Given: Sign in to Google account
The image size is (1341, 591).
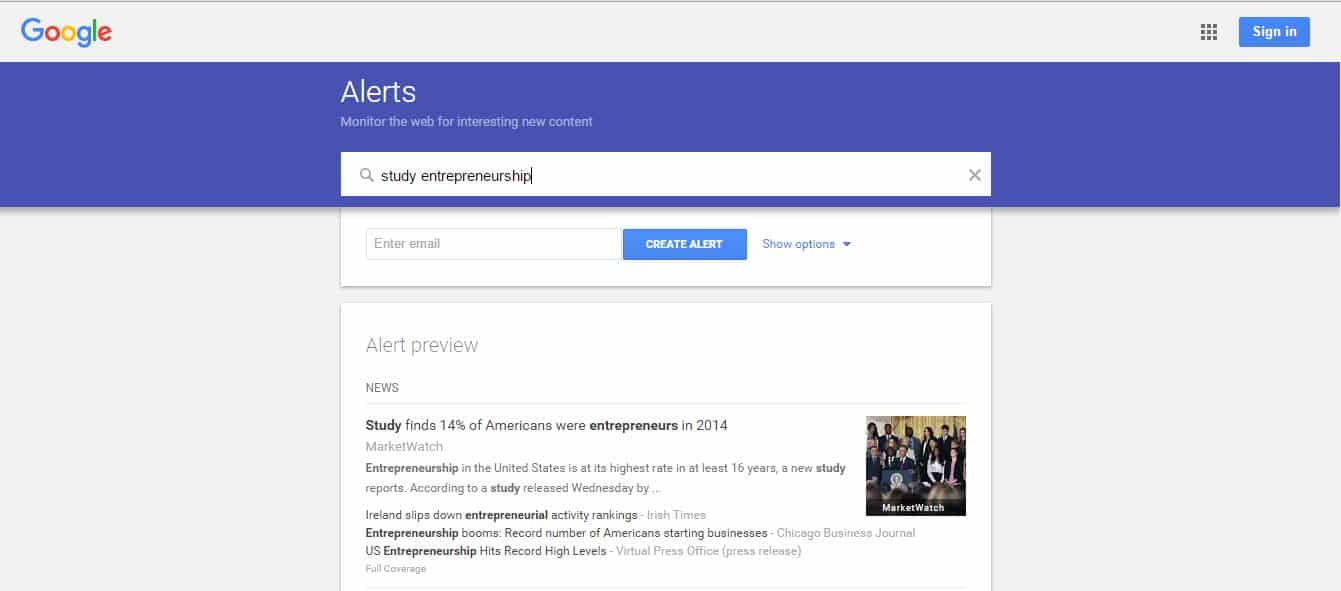Looking at the screenshot, I should coord(1274,31).
